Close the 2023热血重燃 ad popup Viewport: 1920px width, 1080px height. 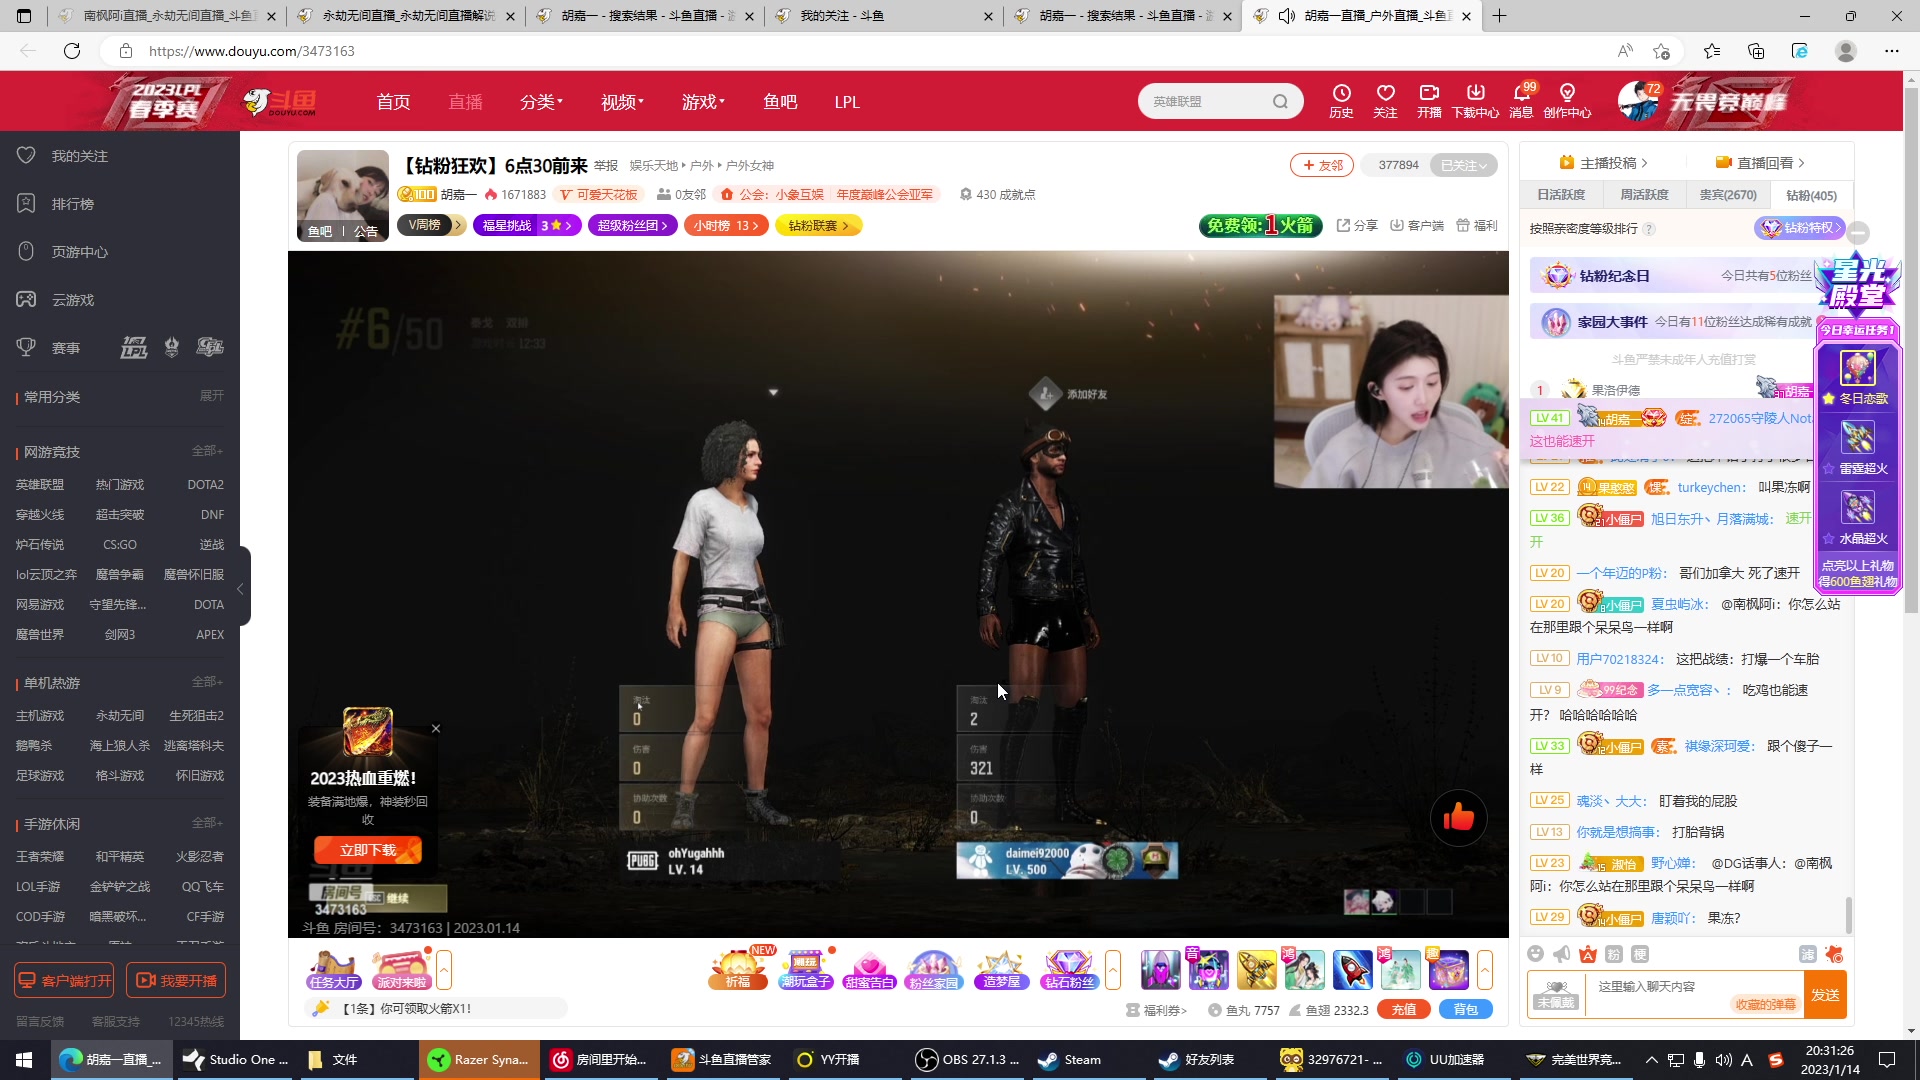click(436, 728)
